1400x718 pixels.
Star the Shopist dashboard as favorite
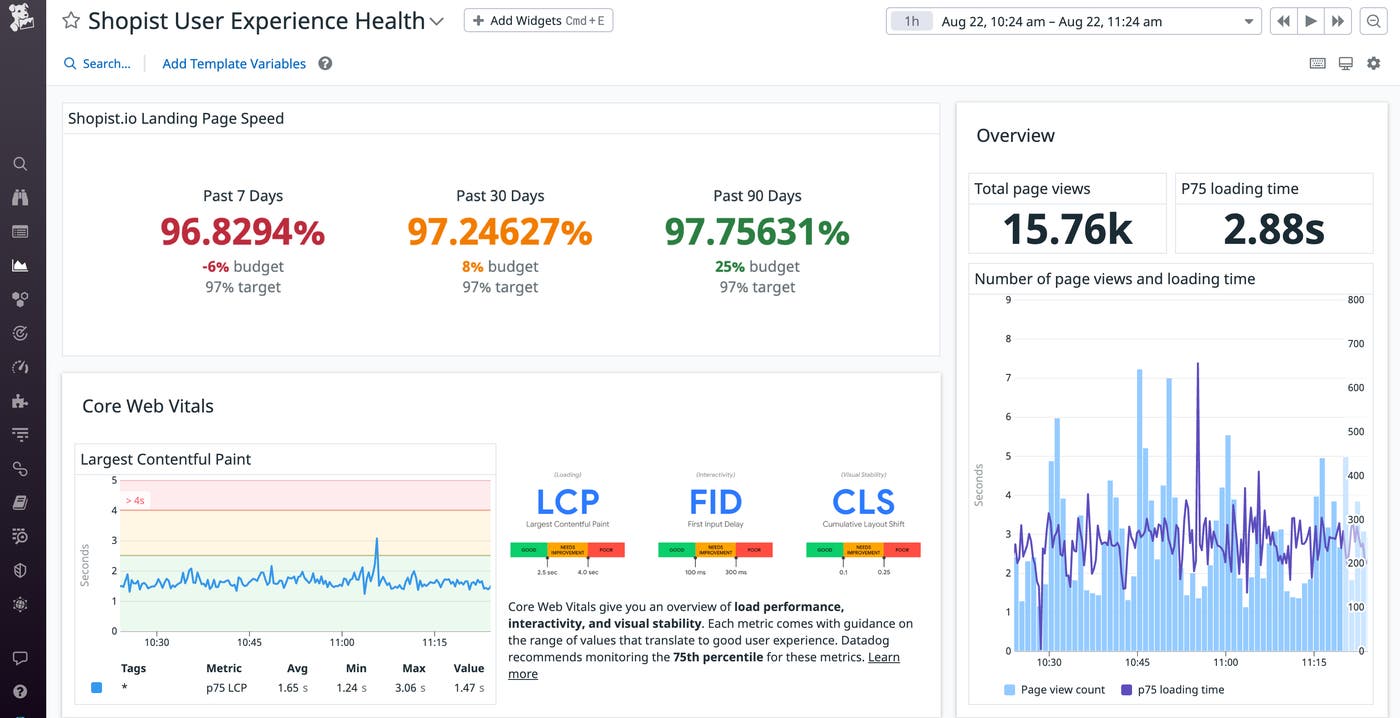coord(69,19)
